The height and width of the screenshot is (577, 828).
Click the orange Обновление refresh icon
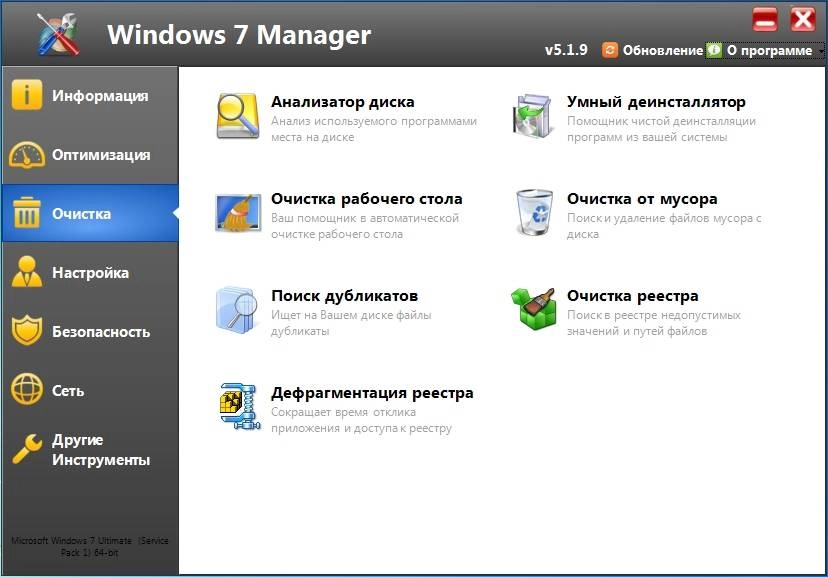[609, 50]
